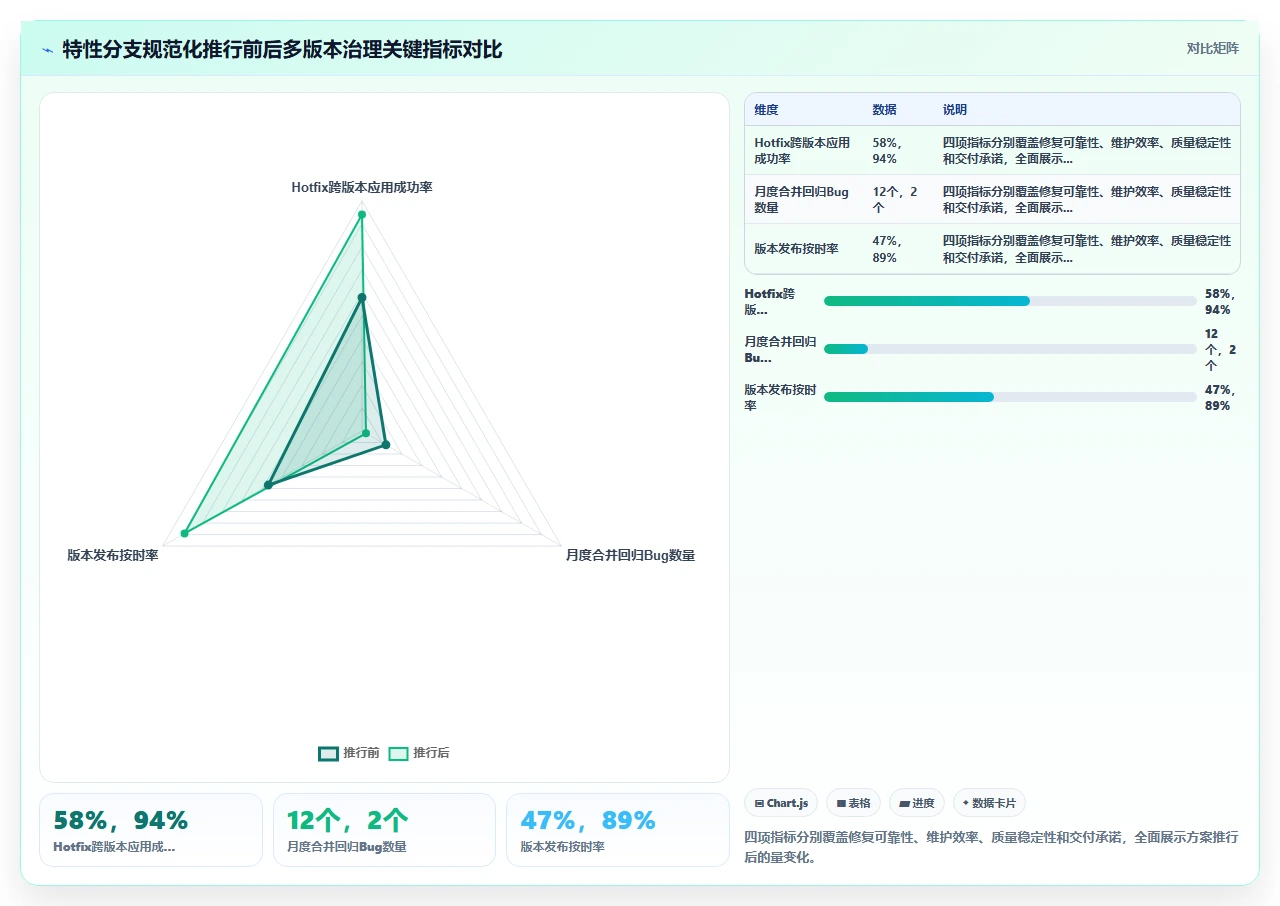Click radar axis label 版本发布按时率

point(113,555)
